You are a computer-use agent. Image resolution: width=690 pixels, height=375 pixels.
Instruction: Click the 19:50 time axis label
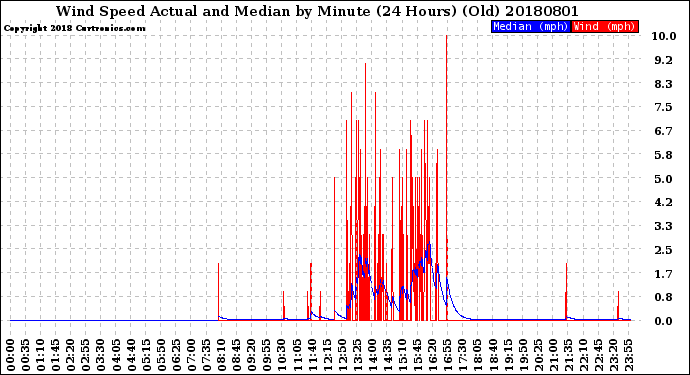(523, 355)
